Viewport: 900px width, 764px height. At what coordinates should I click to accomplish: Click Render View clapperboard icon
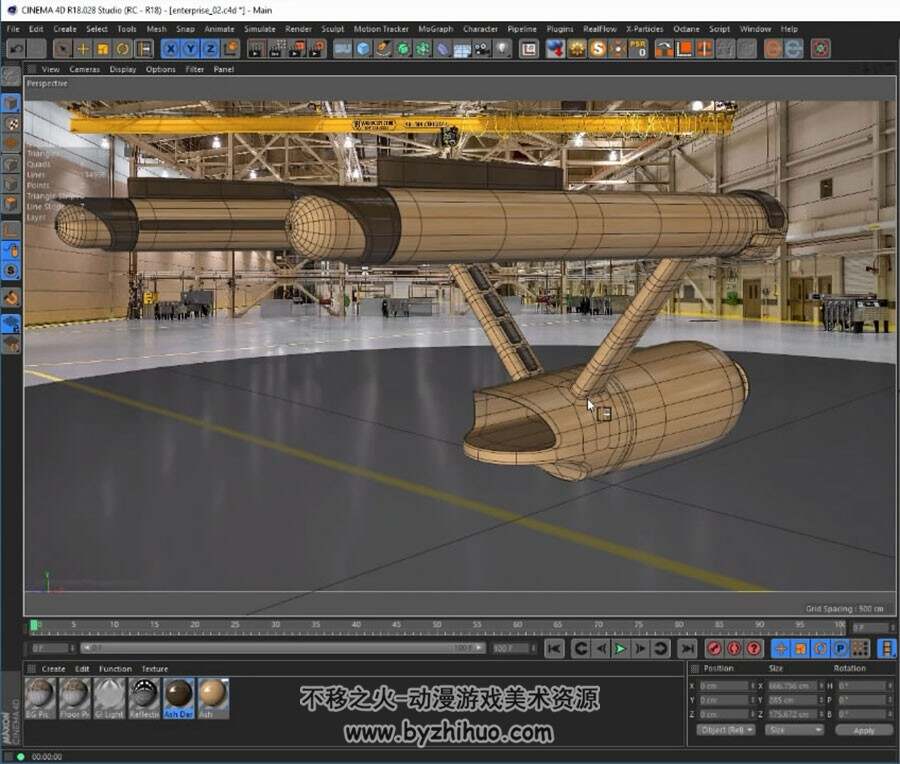coord(257,49)
